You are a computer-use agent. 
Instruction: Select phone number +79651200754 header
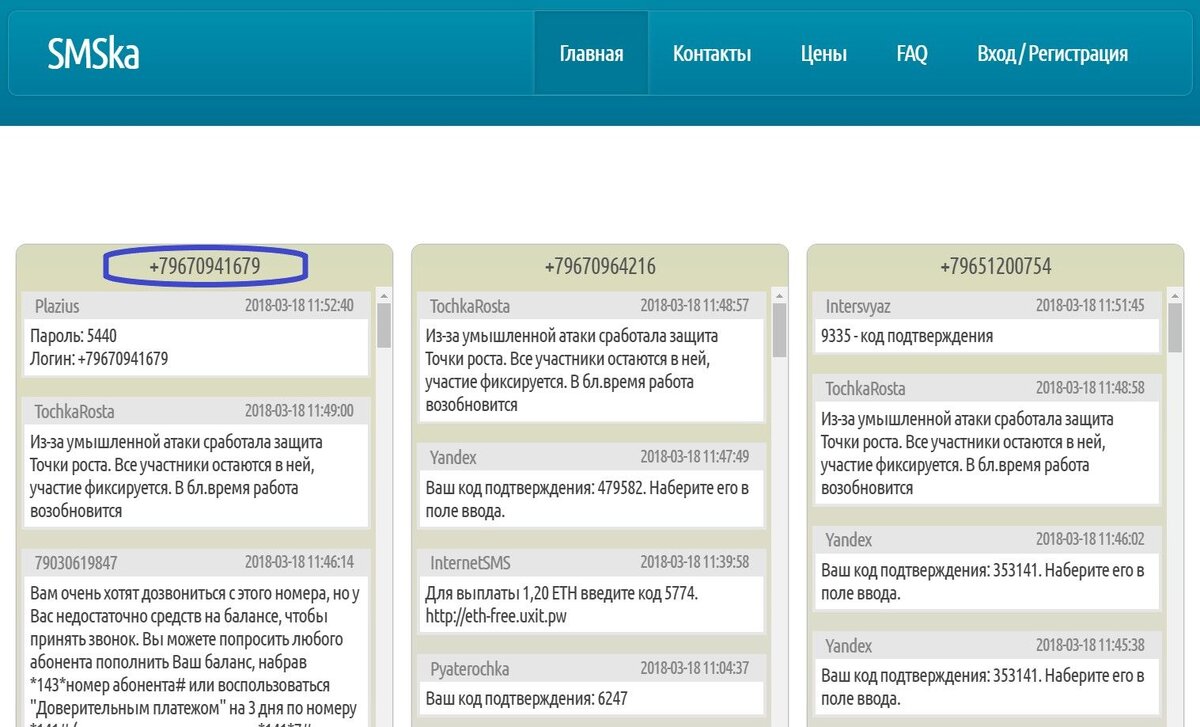coord(995,266)
